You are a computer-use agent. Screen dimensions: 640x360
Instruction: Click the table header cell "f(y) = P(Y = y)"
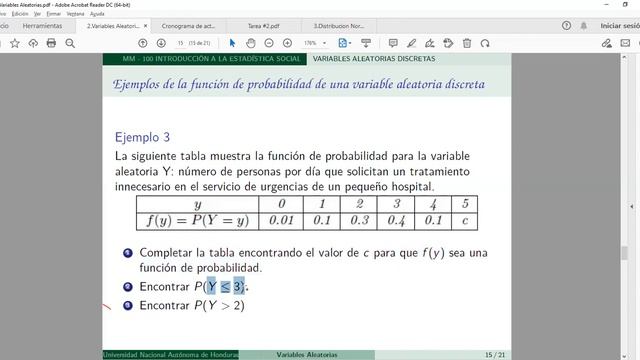198,220
